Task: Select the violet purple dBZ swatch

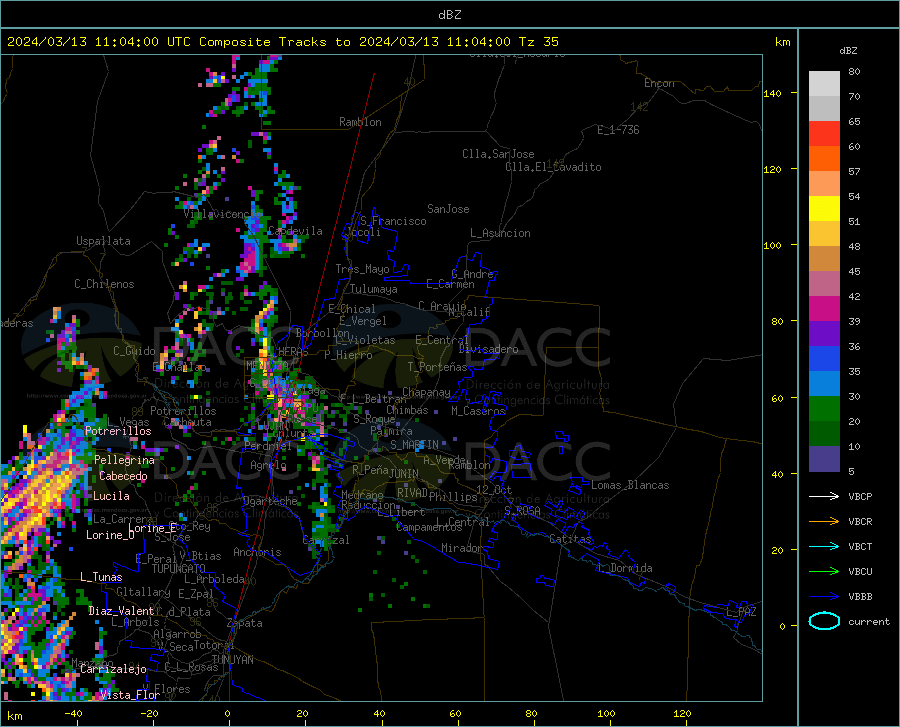Action: pyautogui.click(x=824, y=334)
